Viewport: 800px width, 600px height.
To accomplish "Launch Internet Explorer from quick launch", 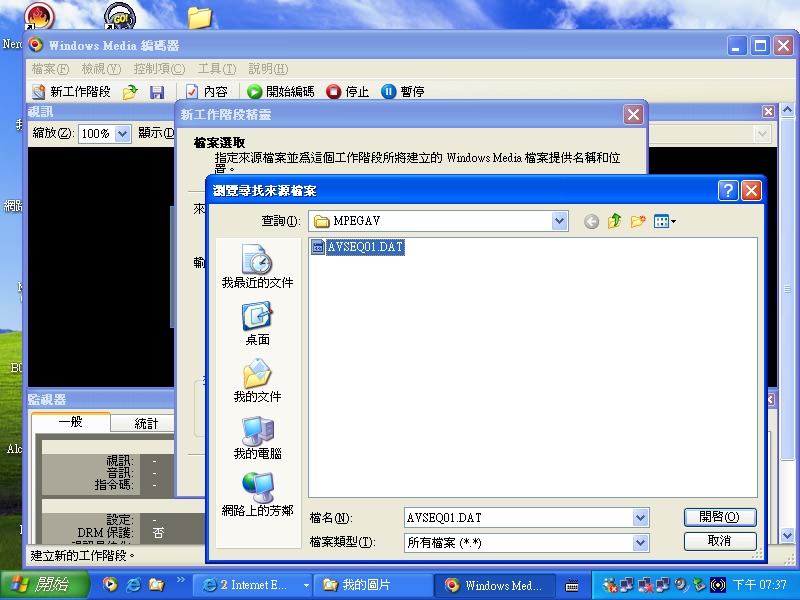I will pyautogui.click(x=133, y=585).
